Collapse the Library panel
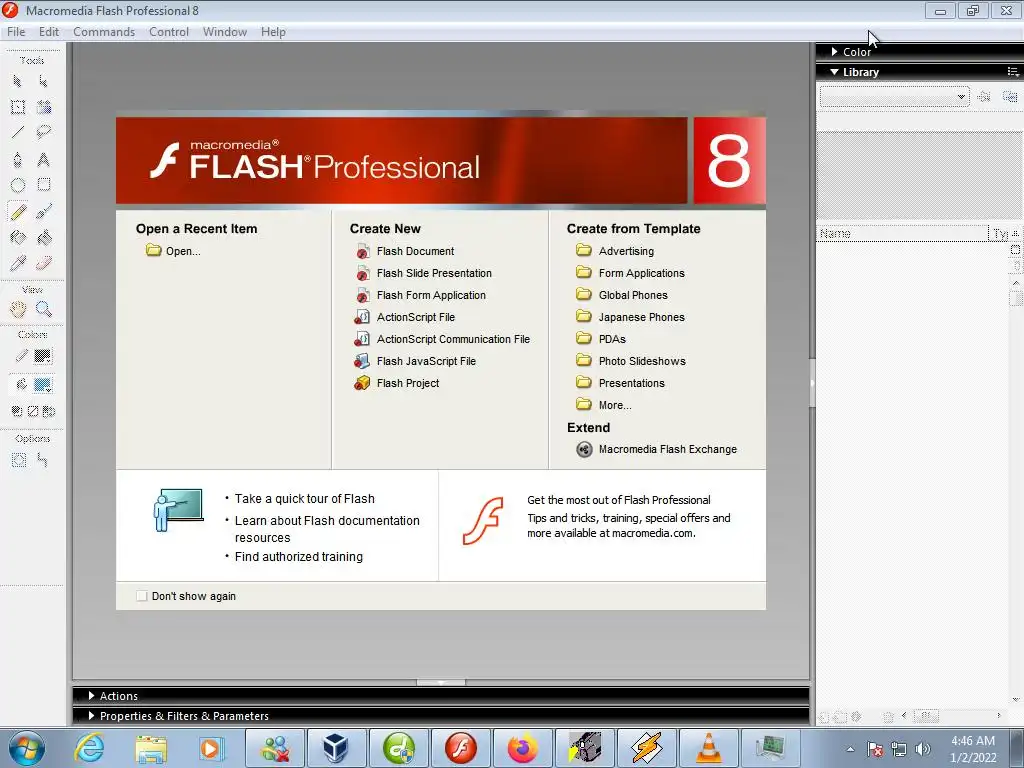 [x=834, y=72]
